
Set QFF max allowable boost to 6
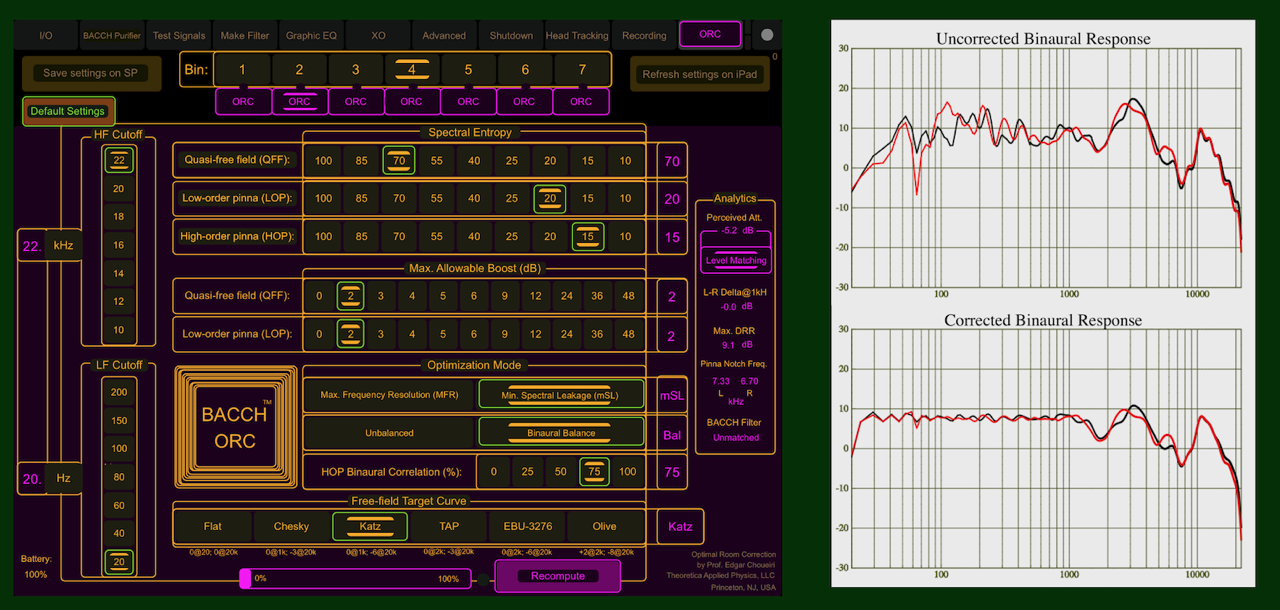point(474,295)
